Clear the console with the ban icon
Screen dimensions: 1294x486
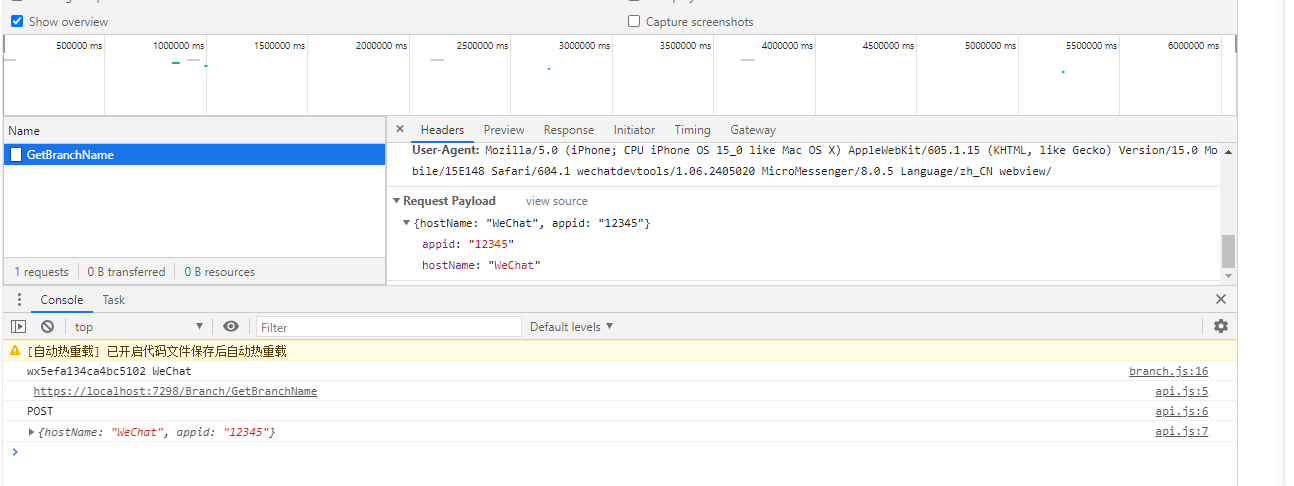[47, 326]
